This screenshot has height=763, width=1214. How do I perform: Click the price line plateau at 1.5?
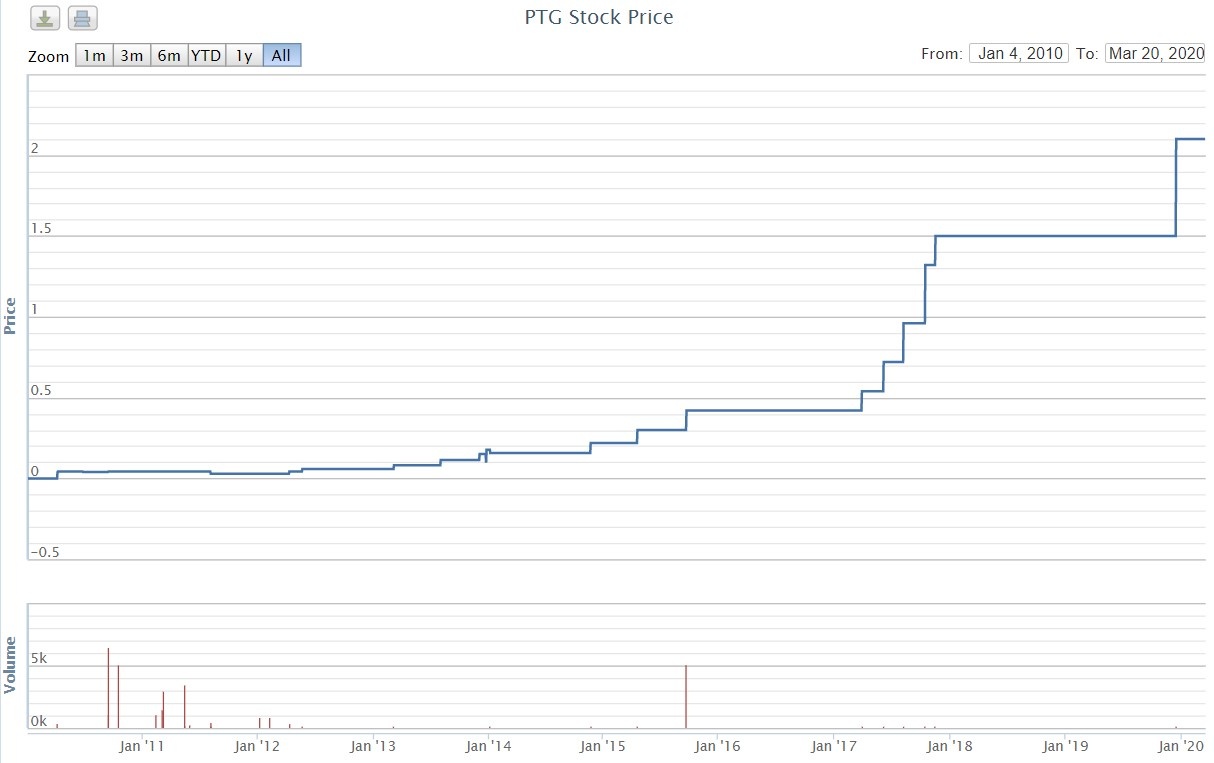(x=1050, y=236)
